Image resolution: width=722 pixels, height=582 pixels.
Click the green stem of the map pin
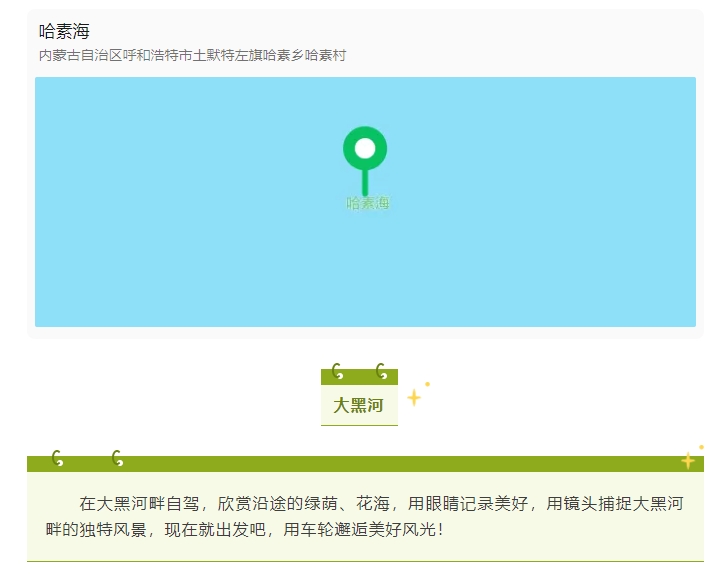(x=365, y=182)
